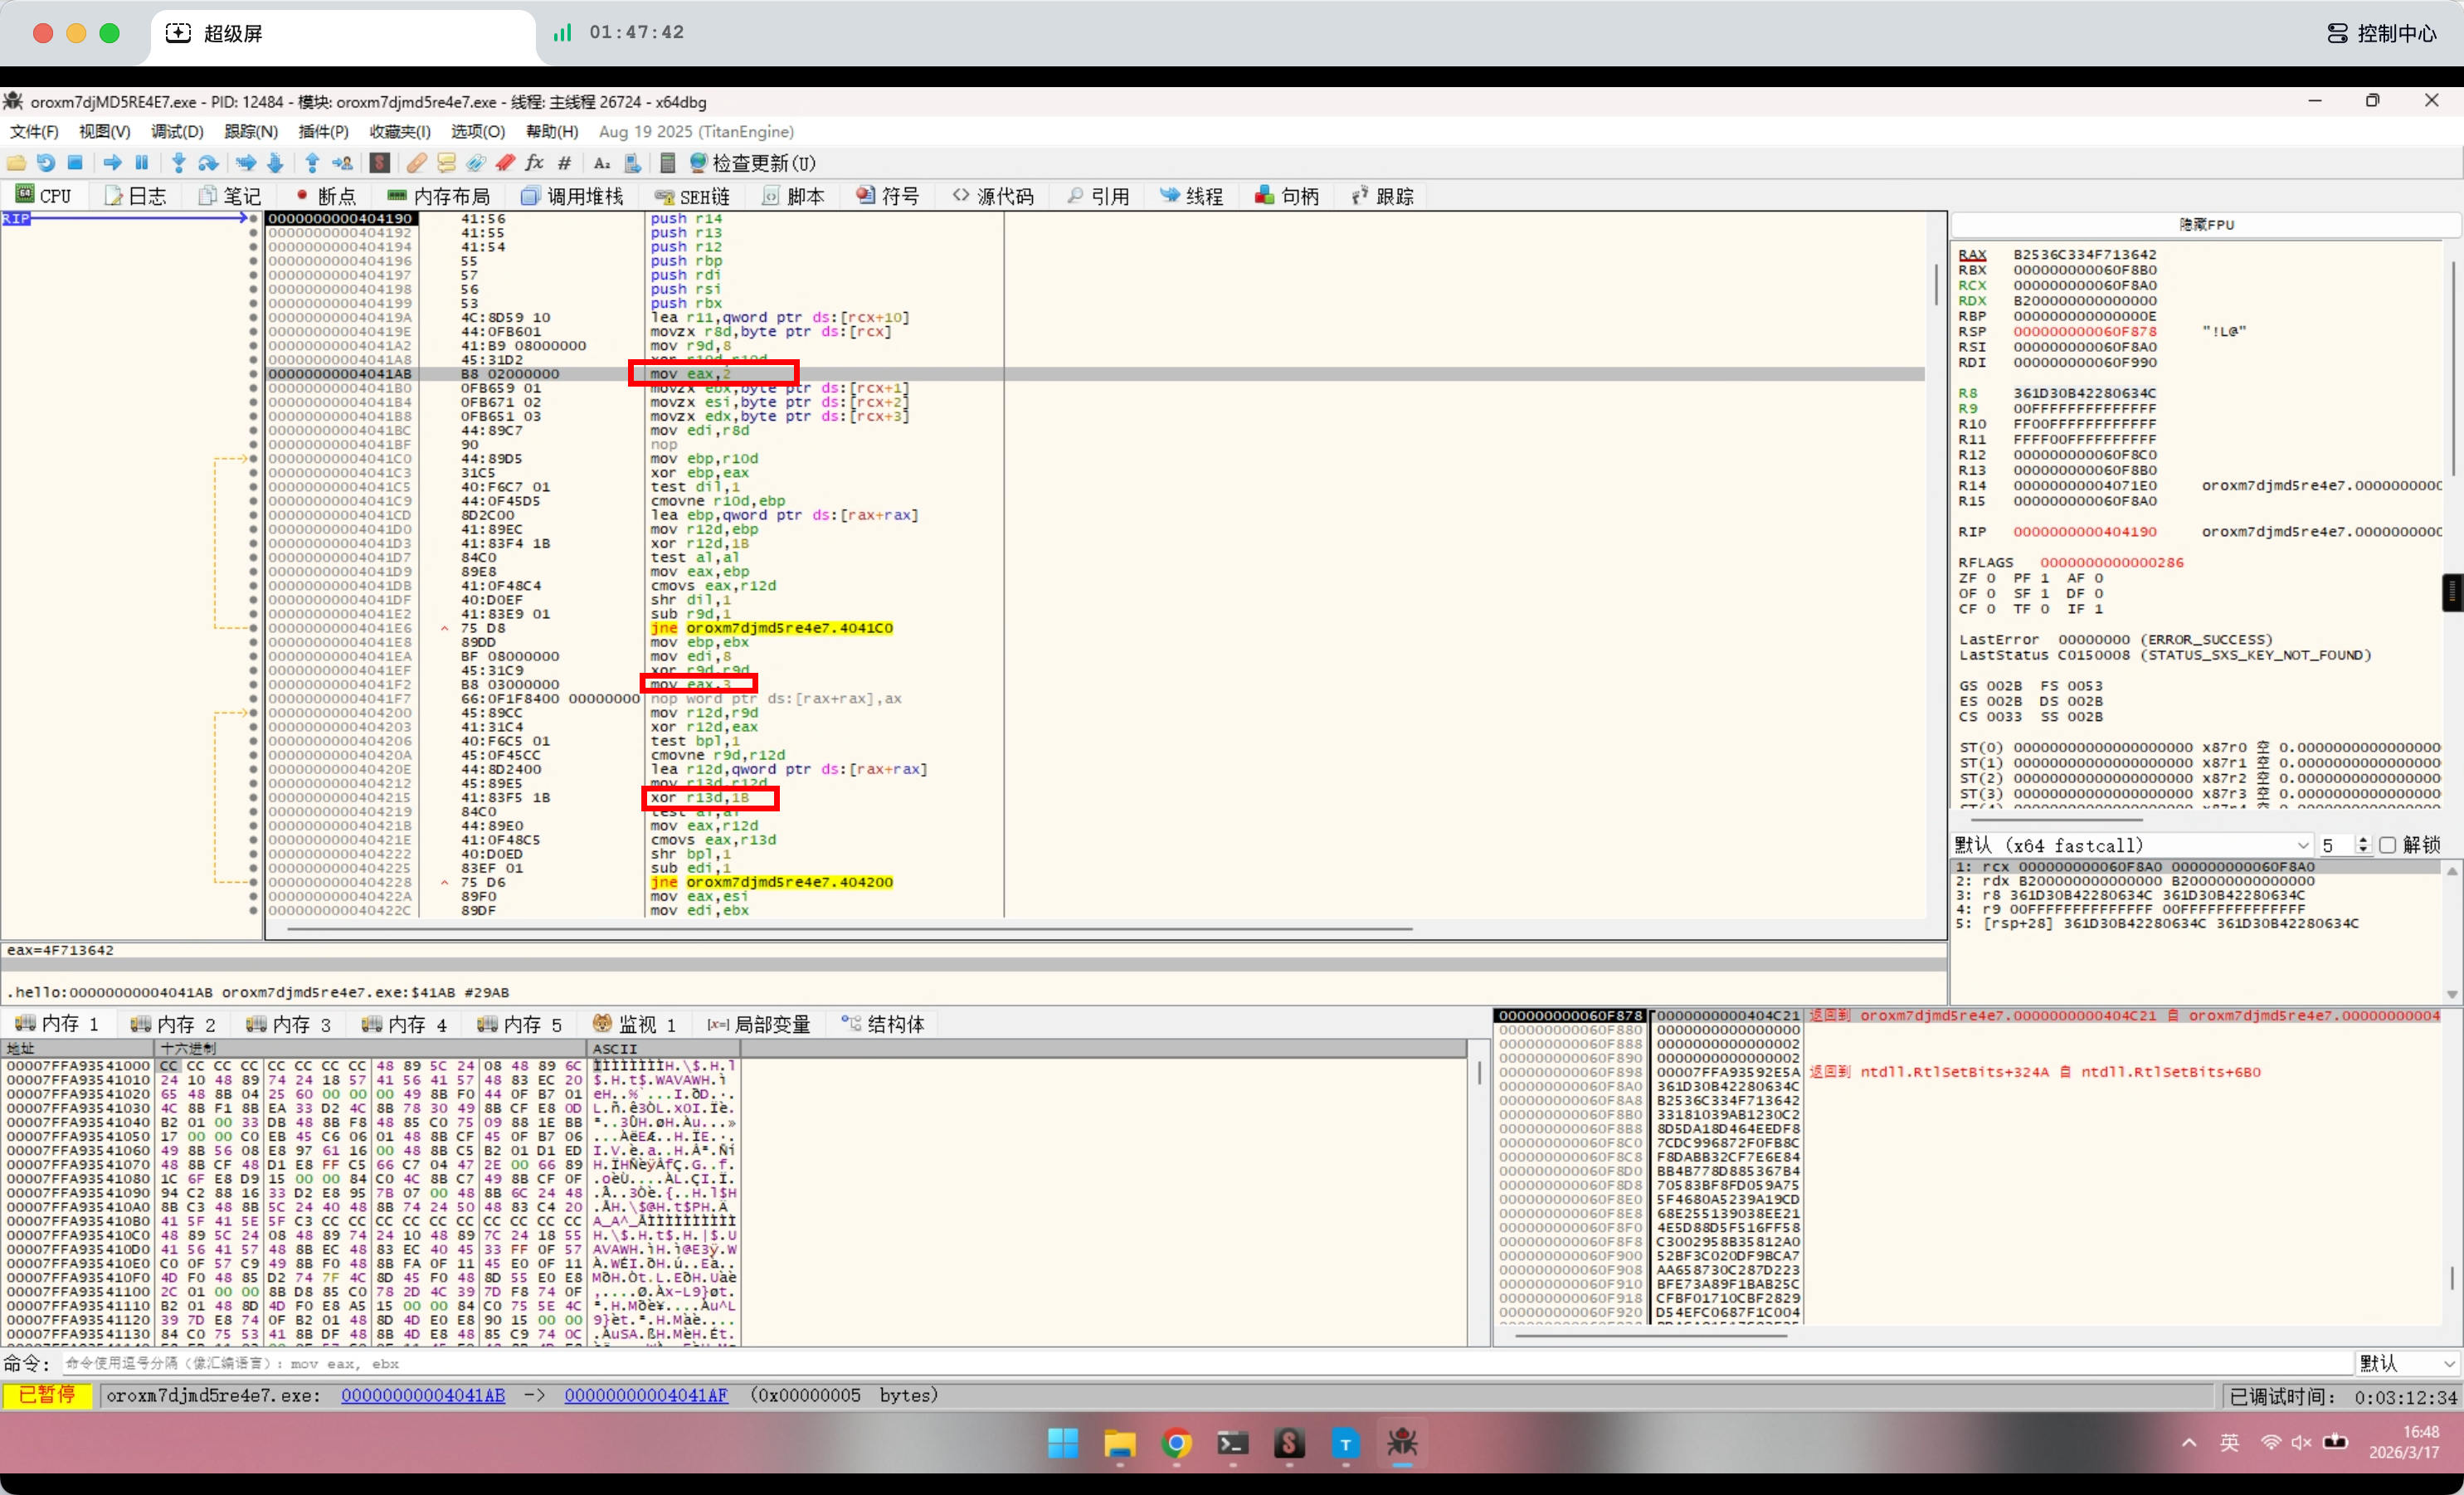Click the Step Into icon
This screenshot has width=2464, height=1495.
(179, 163)
